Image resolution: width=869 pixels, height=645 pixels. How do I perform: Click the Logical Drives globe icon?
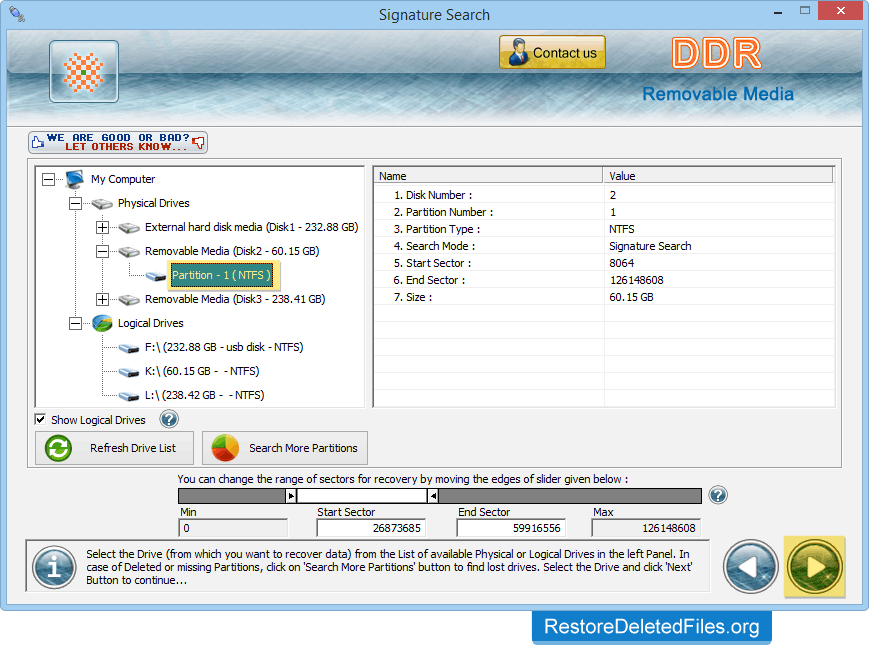(x=103, y=323)
